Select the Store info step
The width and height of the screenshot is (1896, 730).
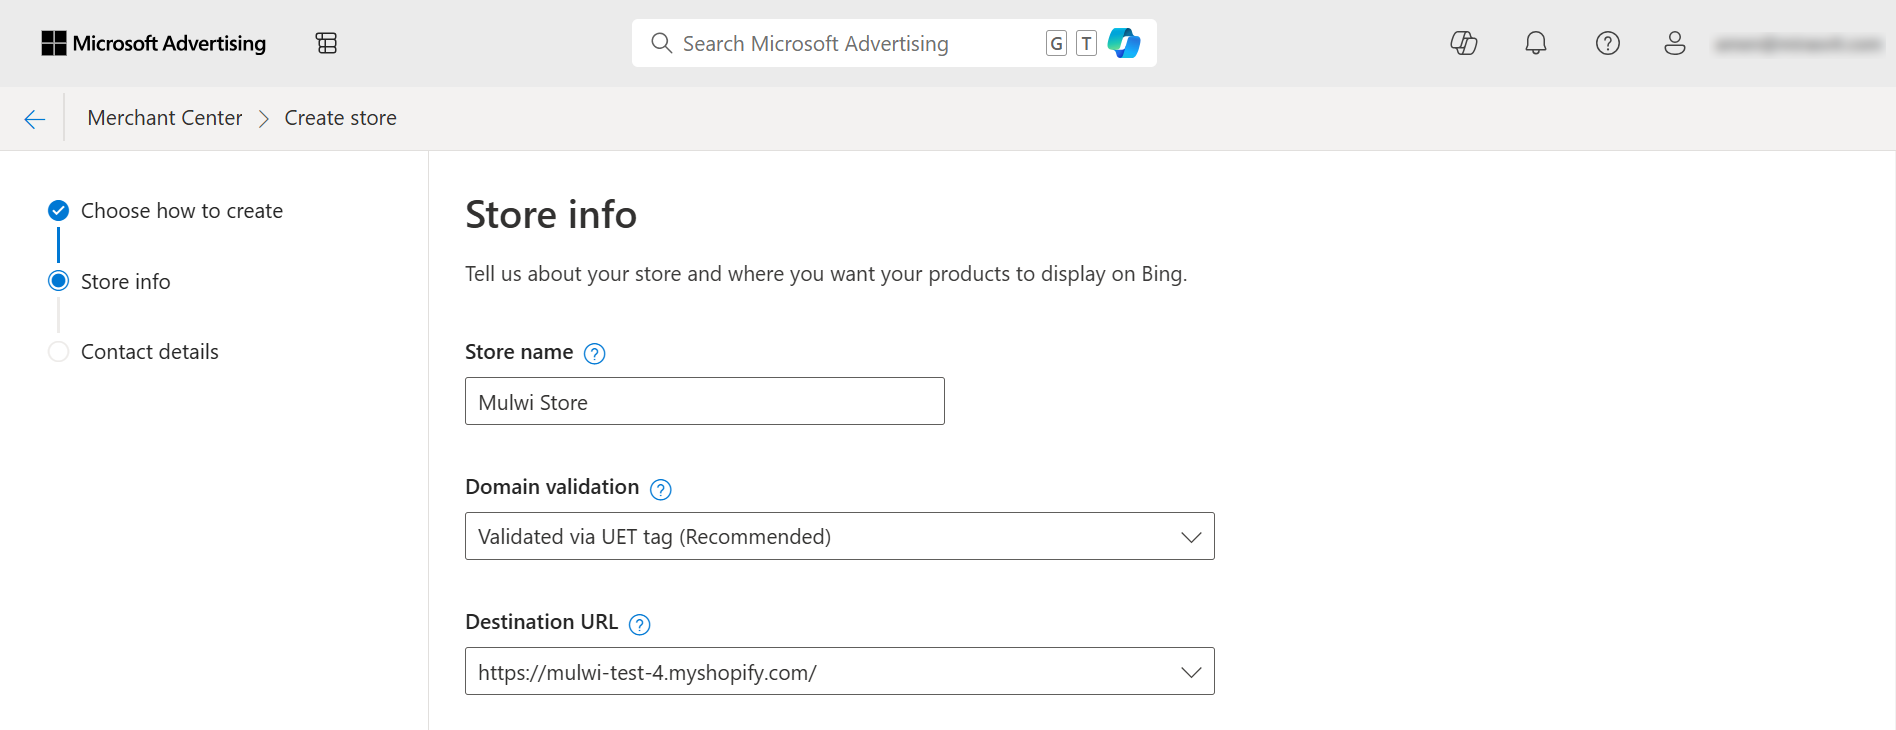pyautogui.click(x=126, y=282)
